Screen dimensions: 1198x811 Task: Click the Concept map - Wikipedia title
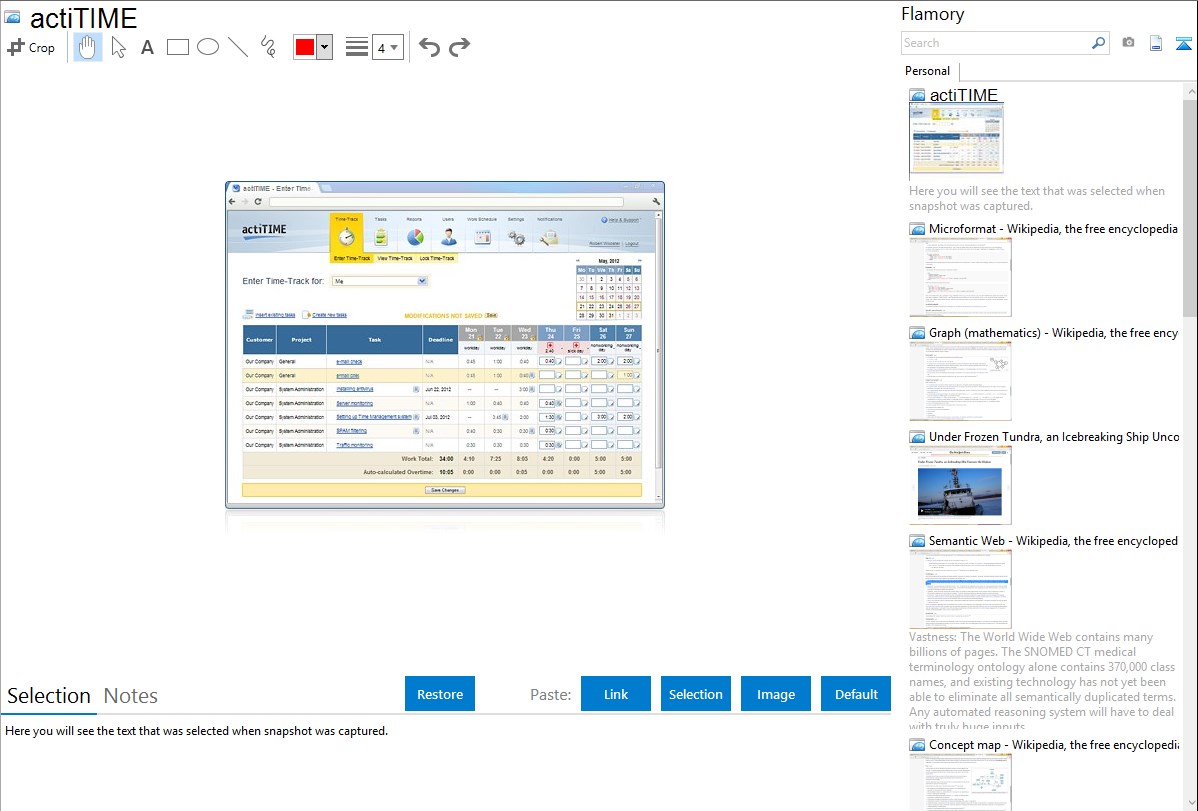coord(1054,744)
